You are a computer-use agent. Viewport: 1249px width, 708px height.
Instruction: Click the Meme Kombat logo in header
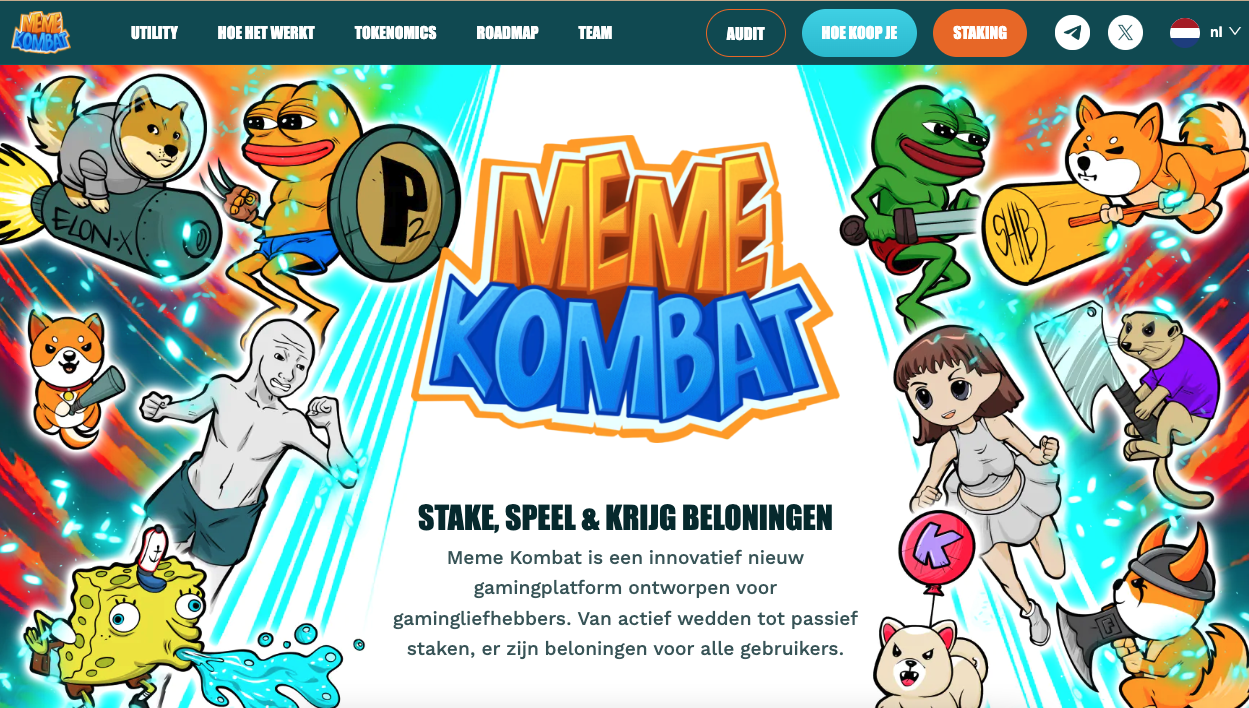point(41,32)
